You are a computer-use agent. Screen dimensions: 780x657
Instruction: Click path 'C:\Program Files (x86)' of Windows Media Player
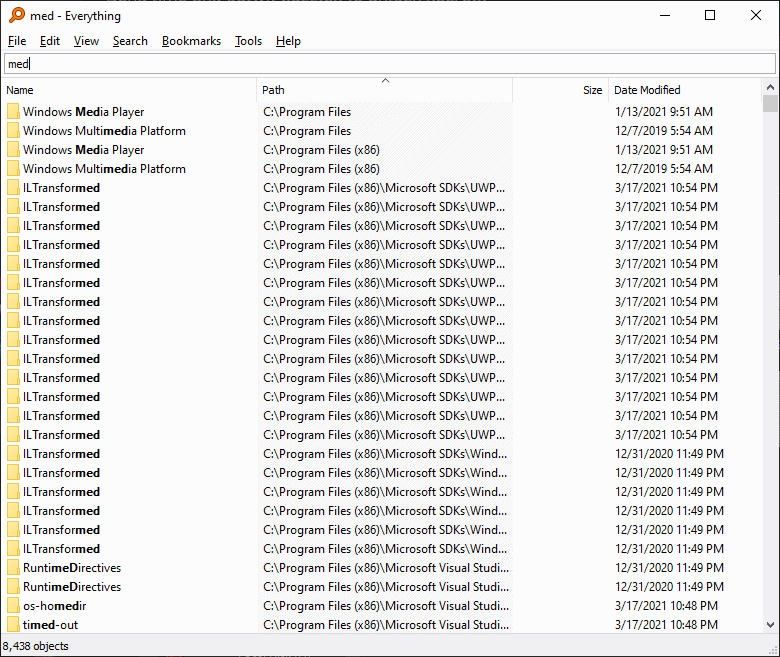321,150
